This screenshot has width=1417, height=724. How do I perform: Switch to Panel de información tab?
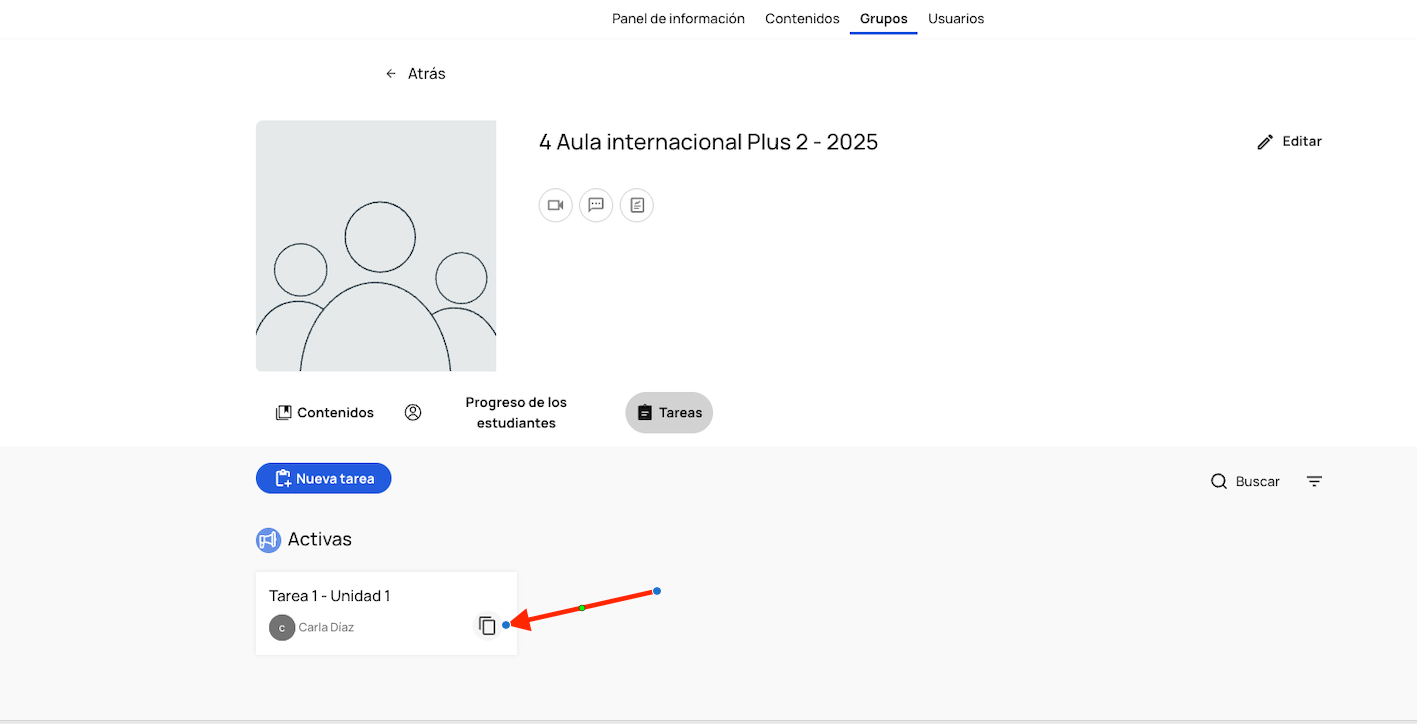tap(678, 19)
